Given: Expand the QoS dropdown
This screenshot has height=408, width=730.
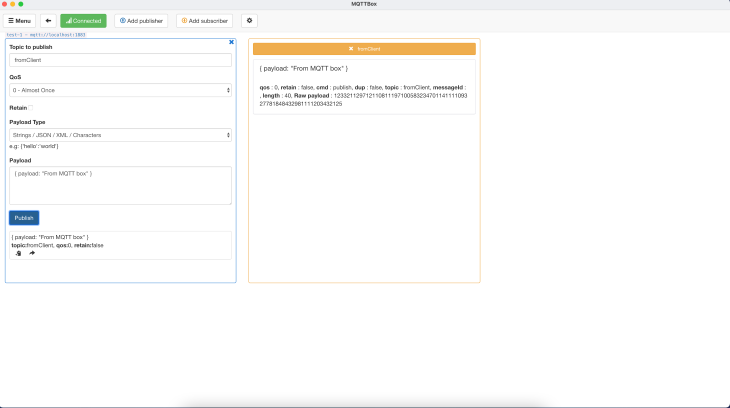Looking at the screenshot, I should 120,90.
